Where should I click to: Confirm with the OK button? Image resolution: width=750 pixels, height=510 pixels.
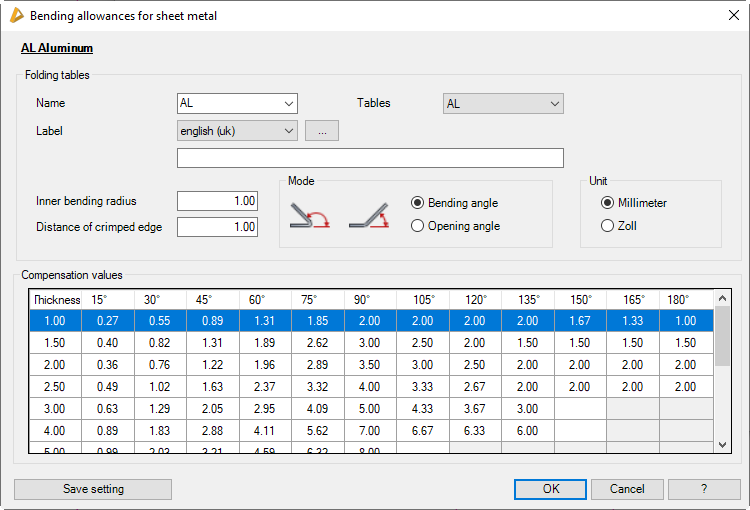pyautogui.click(x=550, y=489)
